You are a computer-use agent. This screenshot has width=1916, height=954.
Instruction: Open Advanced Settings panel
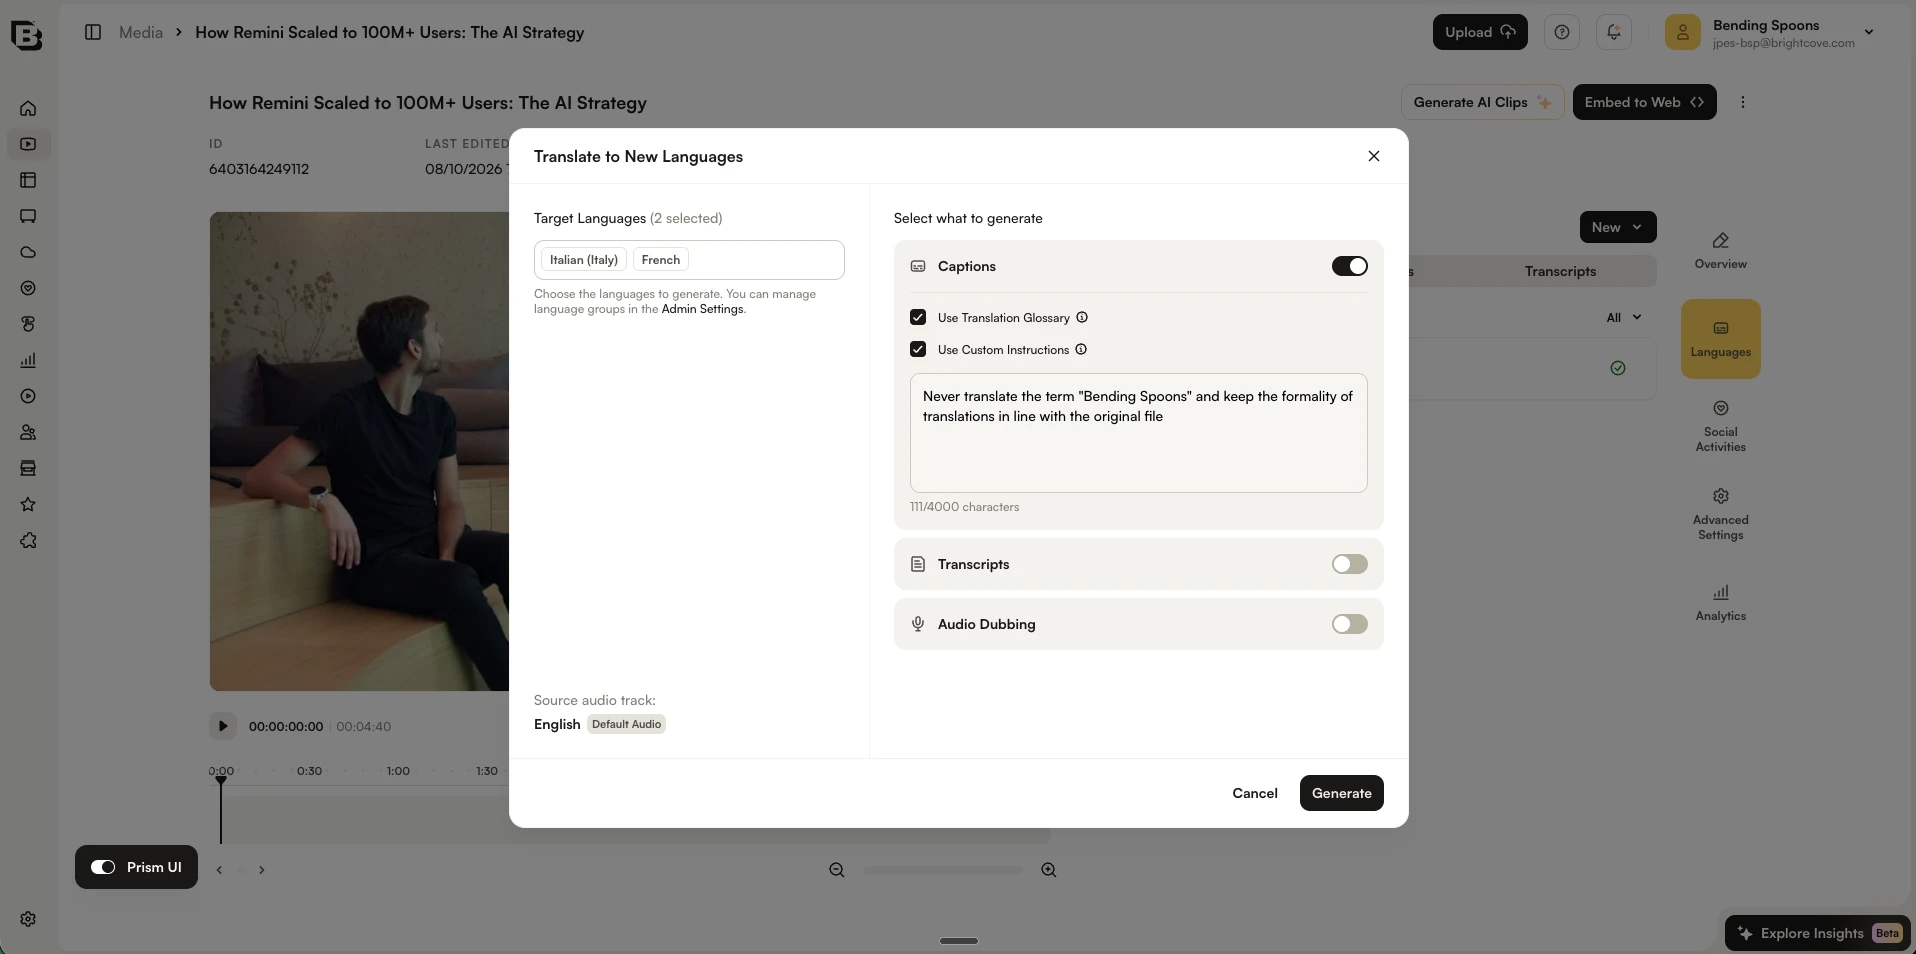(x=1720, y=514)
